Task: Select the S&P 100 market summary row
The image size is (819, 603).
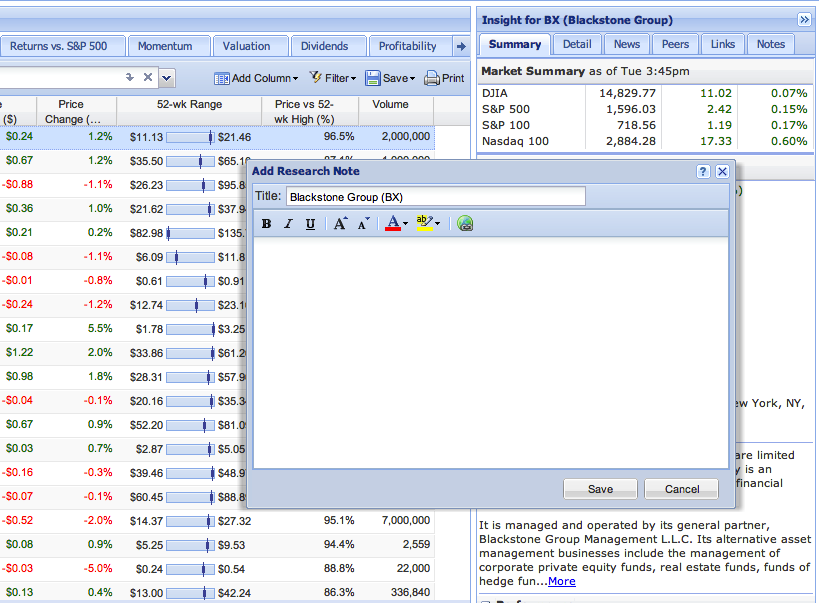Action: pyautogui.click(x=645, y=125)
